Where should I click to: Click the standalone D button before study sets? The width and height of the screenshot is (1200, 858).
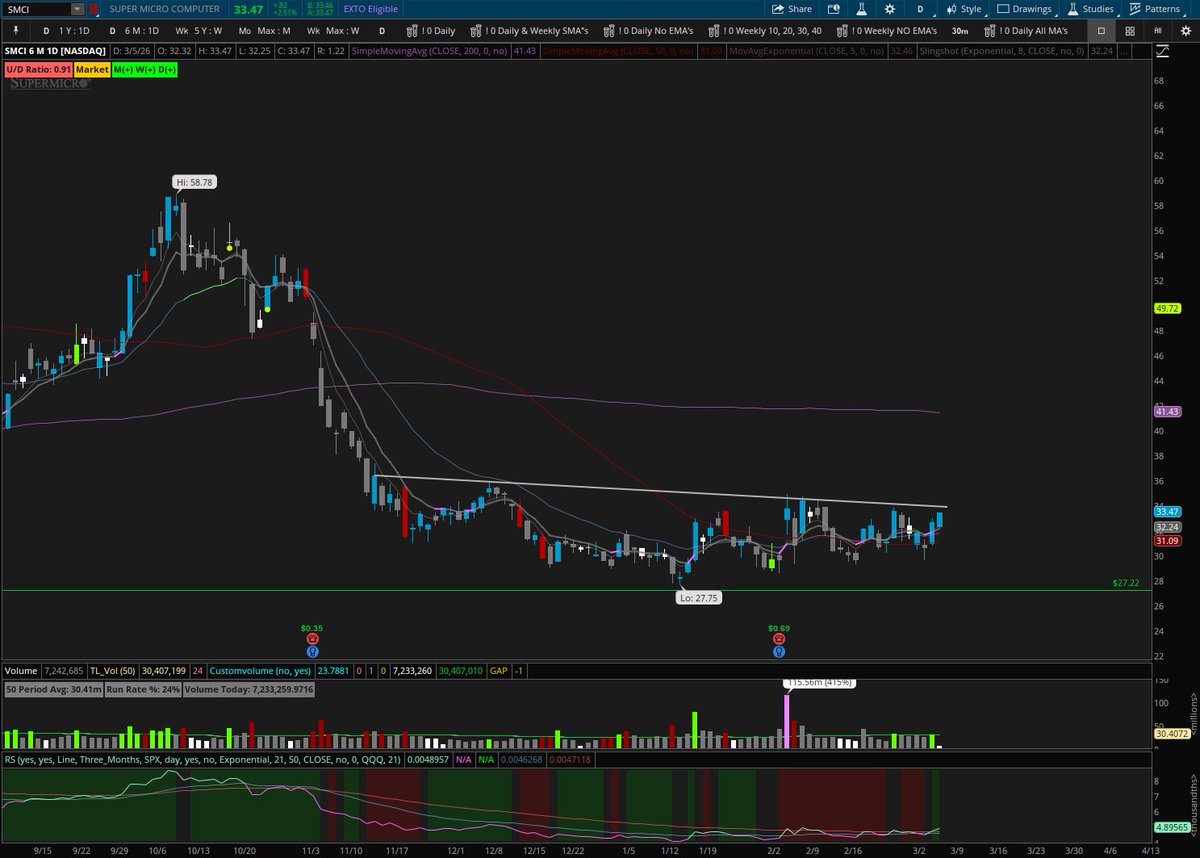coord(382,31)
